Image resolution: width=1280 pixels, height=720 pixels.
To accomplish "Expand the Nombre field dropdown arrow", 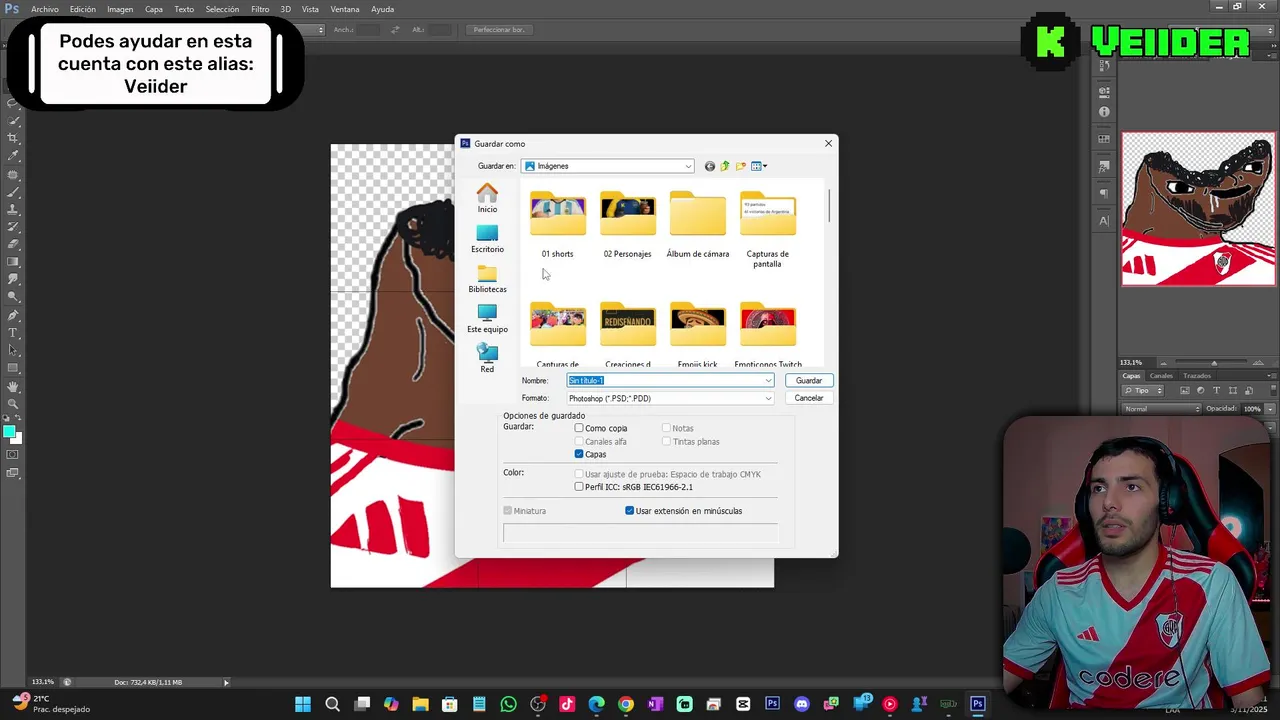I will click(x=768, y=380).
